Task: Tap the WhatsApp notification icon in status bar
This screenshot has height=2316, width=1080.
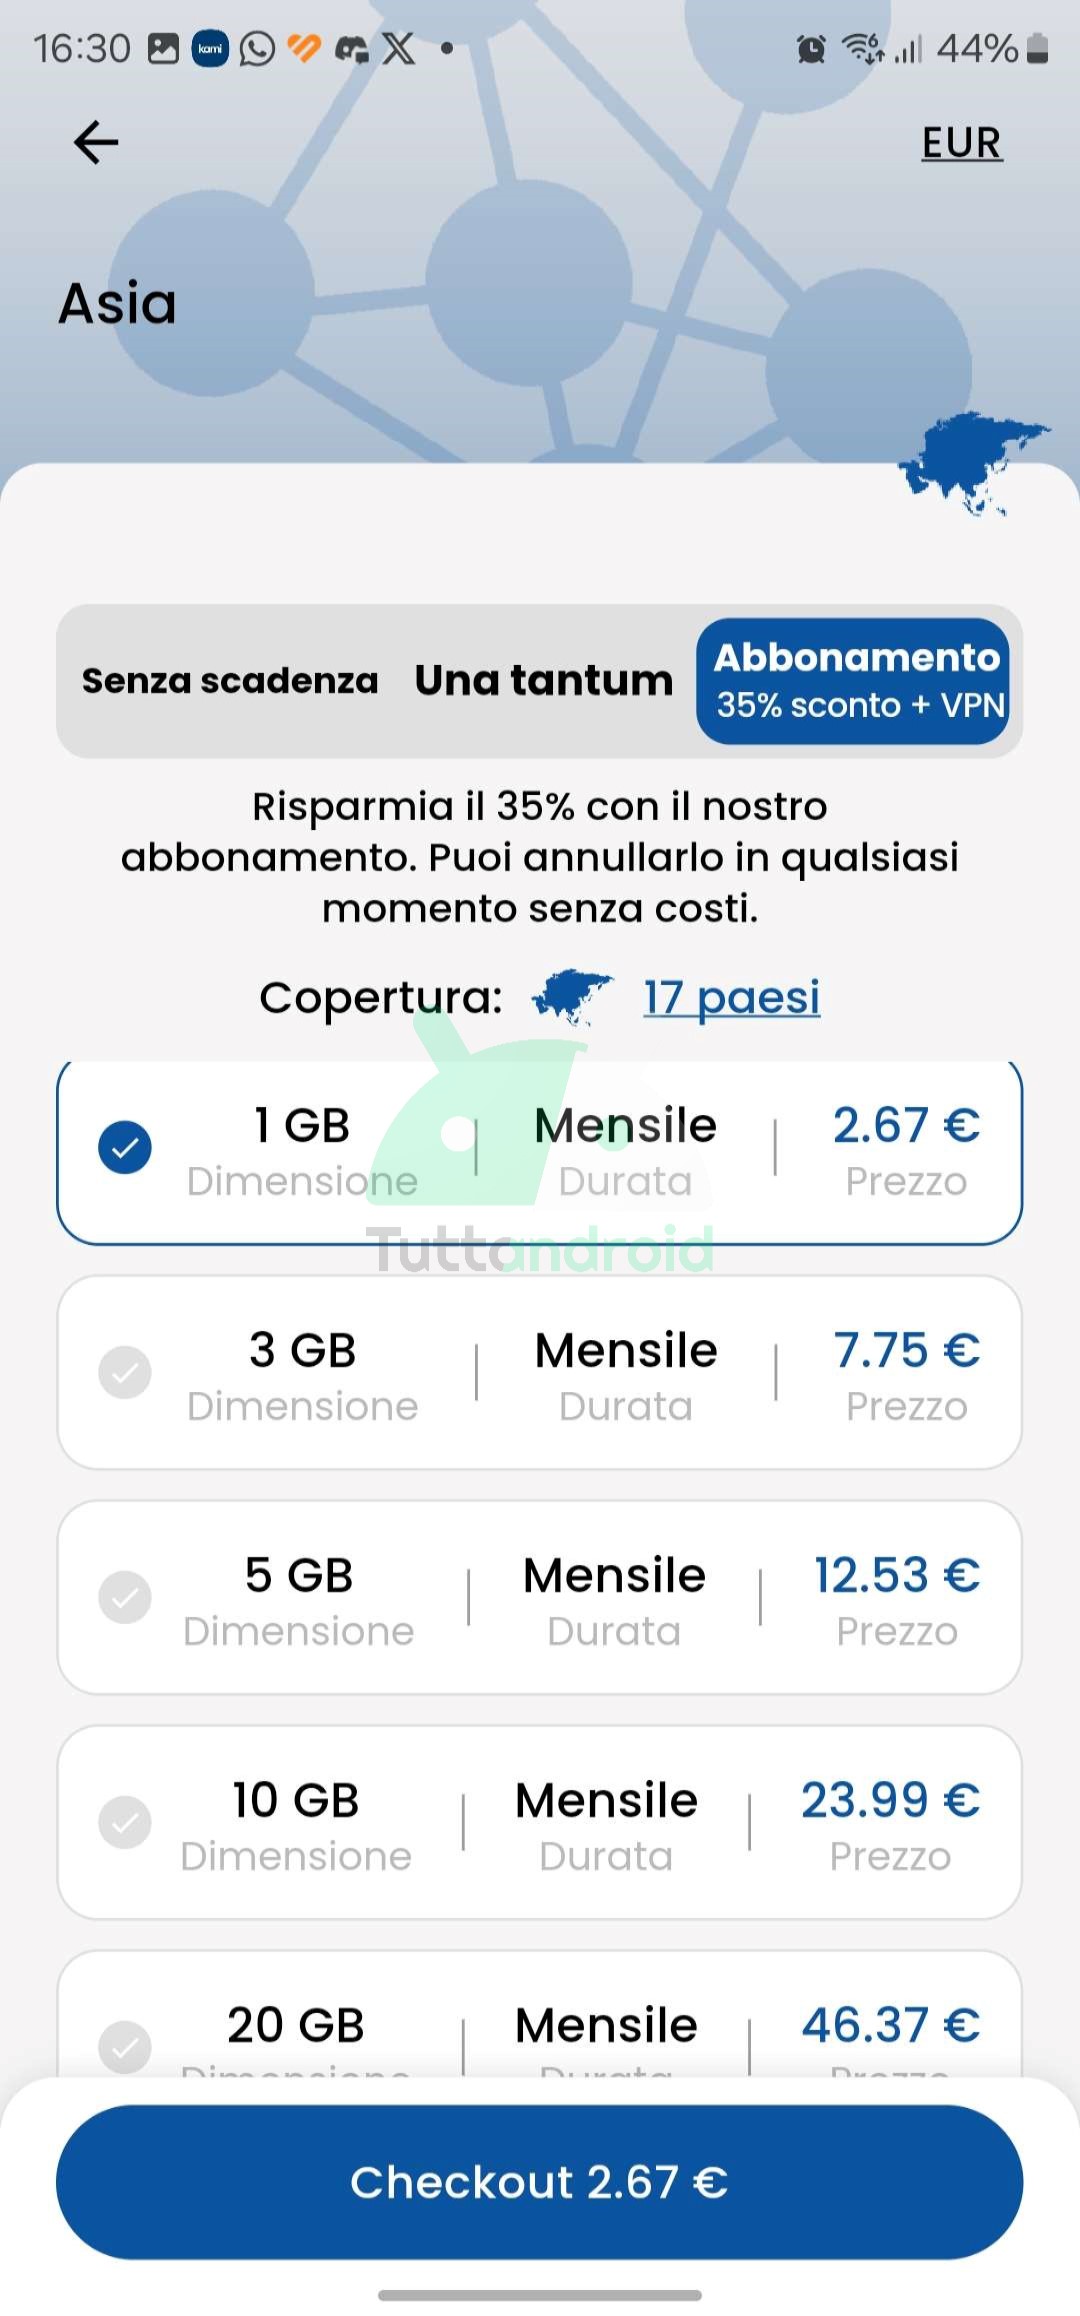Action: click(257, 48)
